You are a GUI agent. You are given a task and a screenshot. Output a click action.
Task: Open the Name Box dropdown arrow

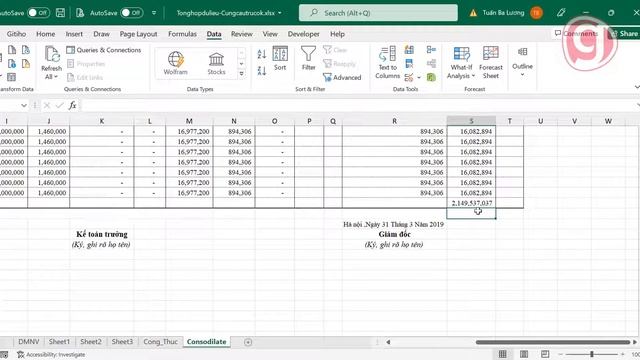coord(24,105)
